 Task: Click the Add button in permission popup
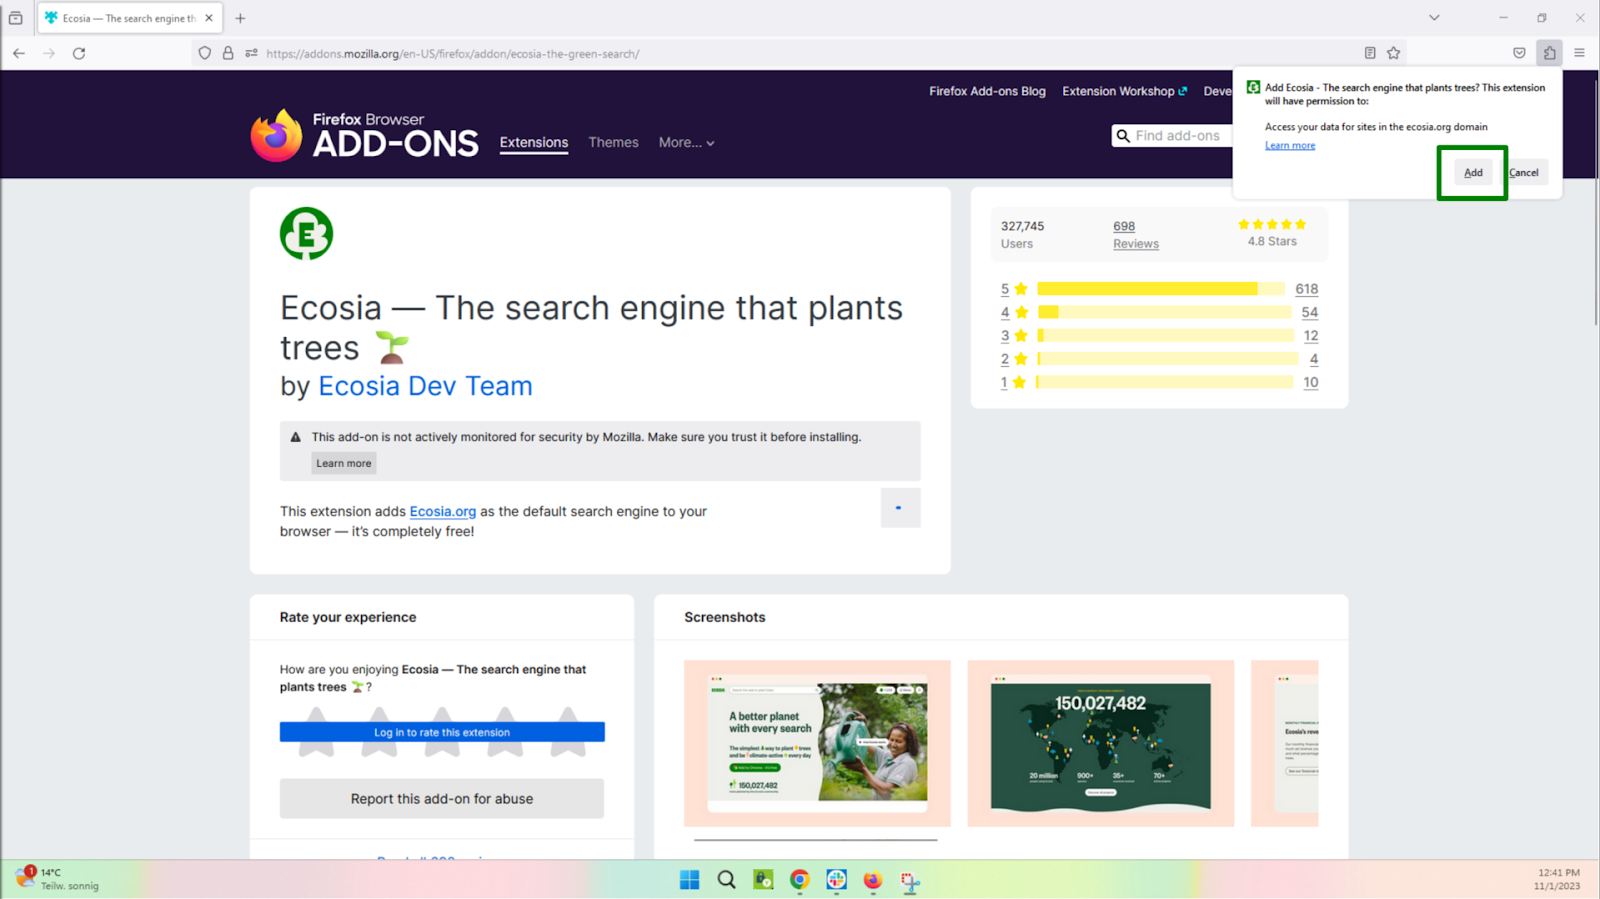(x=1473, y=172)
